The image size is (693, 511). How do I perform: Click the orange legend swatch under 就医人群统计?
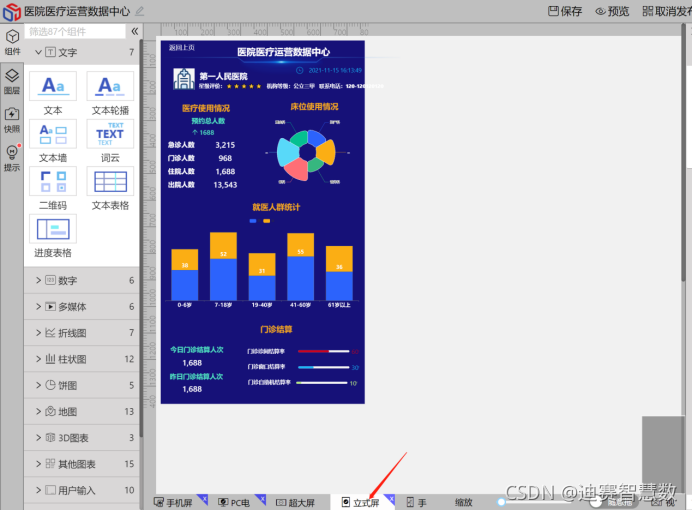tap(267, 221)
